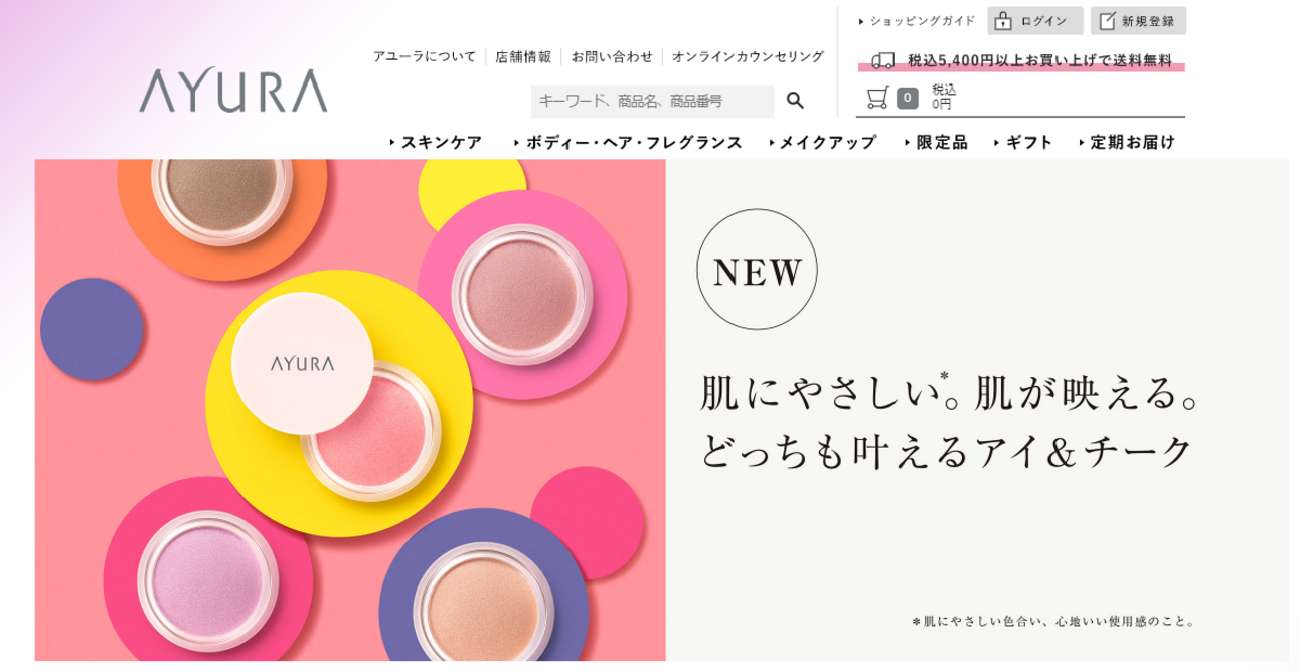
Task: Click the keyword search input field
Action: pos(652,101)
